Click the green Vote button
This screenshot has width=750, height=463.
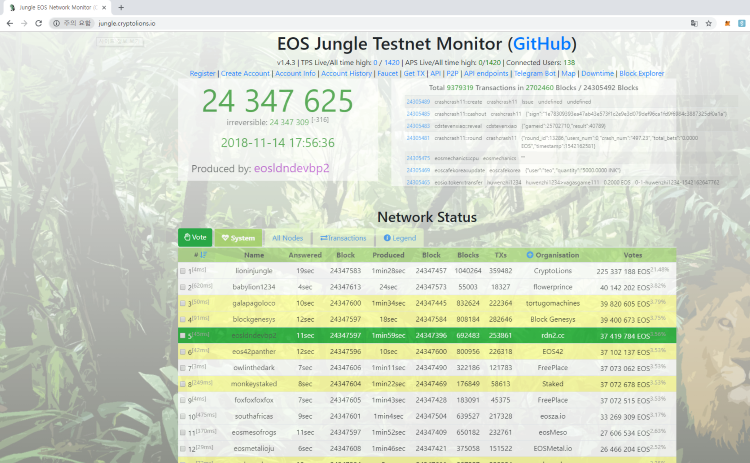195,237
